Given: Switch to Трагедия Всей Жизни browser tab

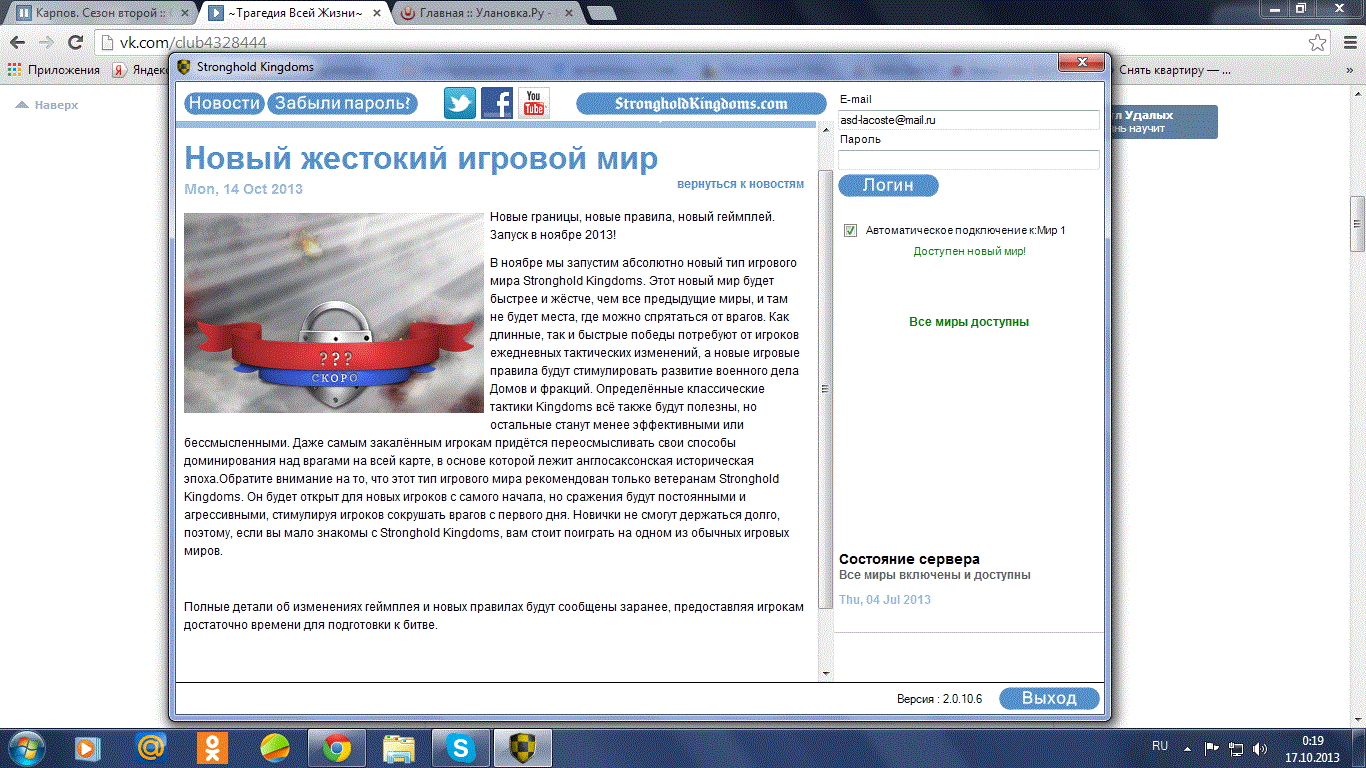Looking at the screenshot, I should [295, 14].
